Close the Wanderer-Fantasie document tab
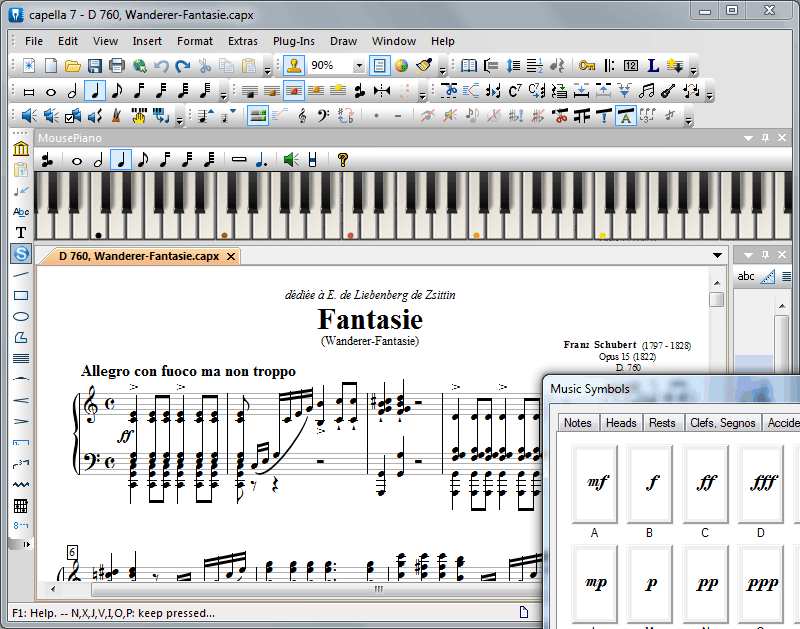 click(x=231, y=256)
